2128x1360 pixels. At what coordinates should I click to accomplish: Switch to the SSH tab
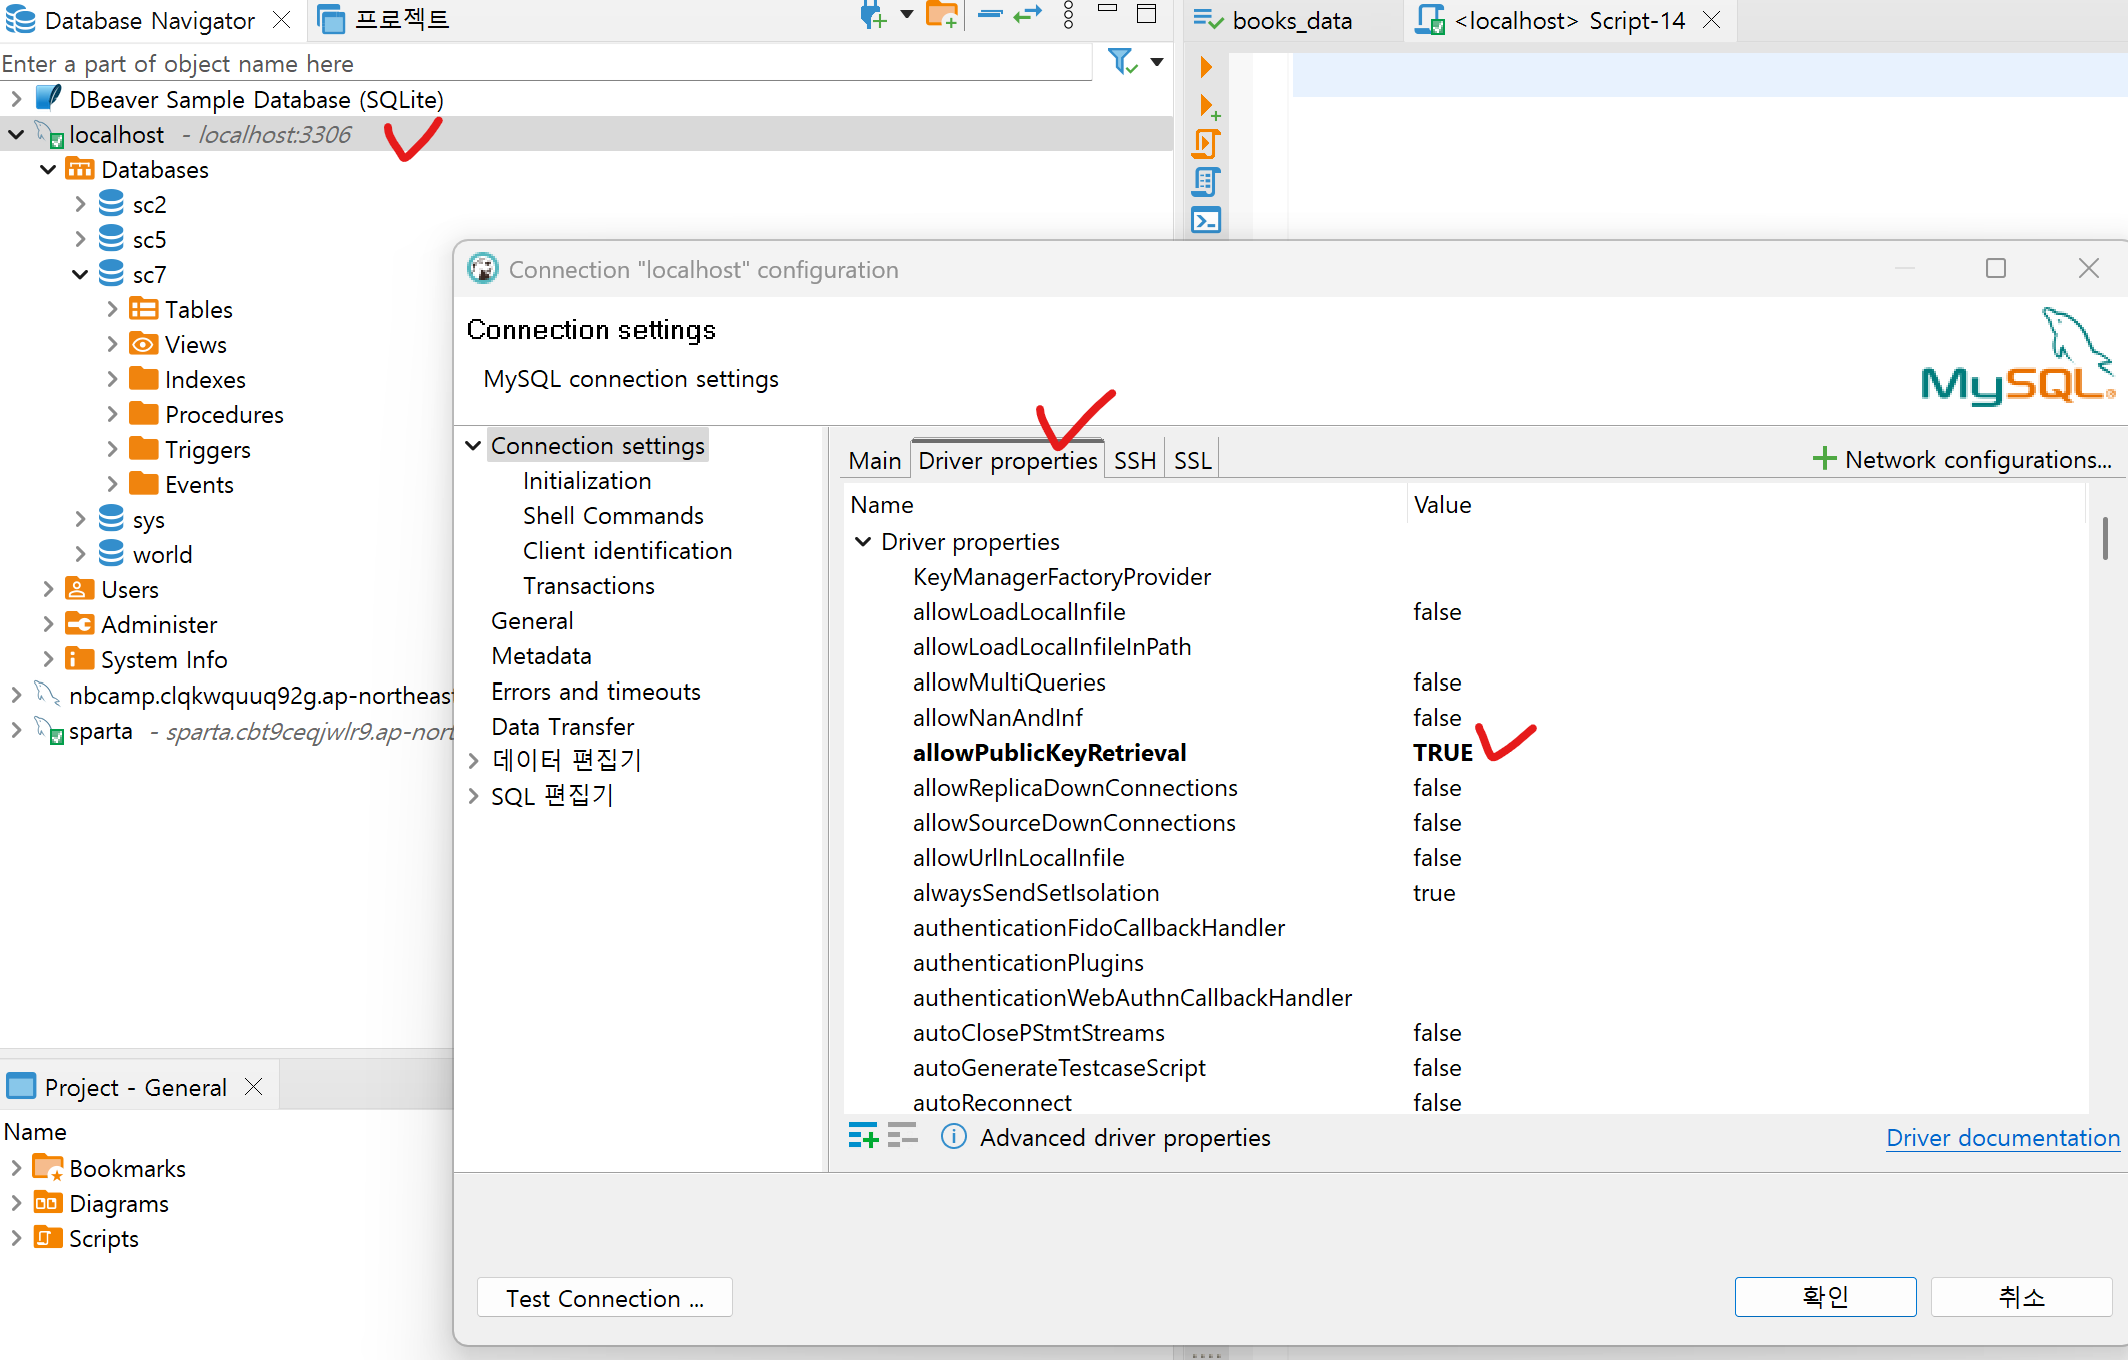click(x=1134, y=461)
